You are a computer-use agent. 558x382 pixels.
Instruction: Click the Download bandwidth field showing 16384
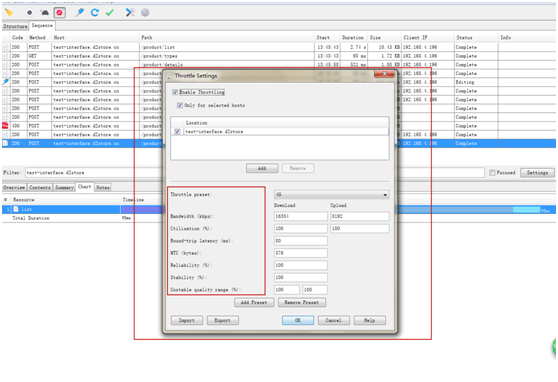point(301,216)
